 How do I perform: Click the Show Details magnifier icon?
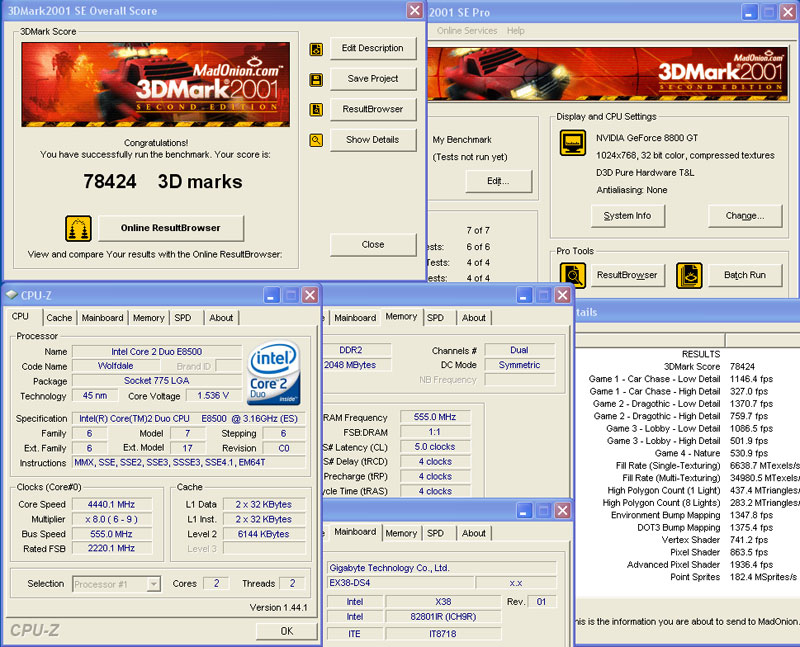(x=316, y=140)
